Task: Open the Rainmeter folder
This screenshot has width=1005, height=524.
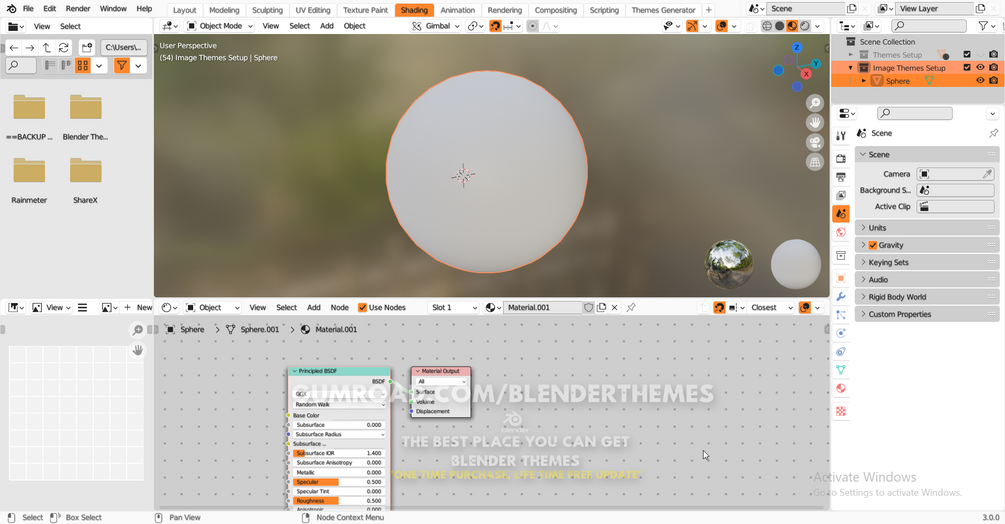Action: [29, 180]
